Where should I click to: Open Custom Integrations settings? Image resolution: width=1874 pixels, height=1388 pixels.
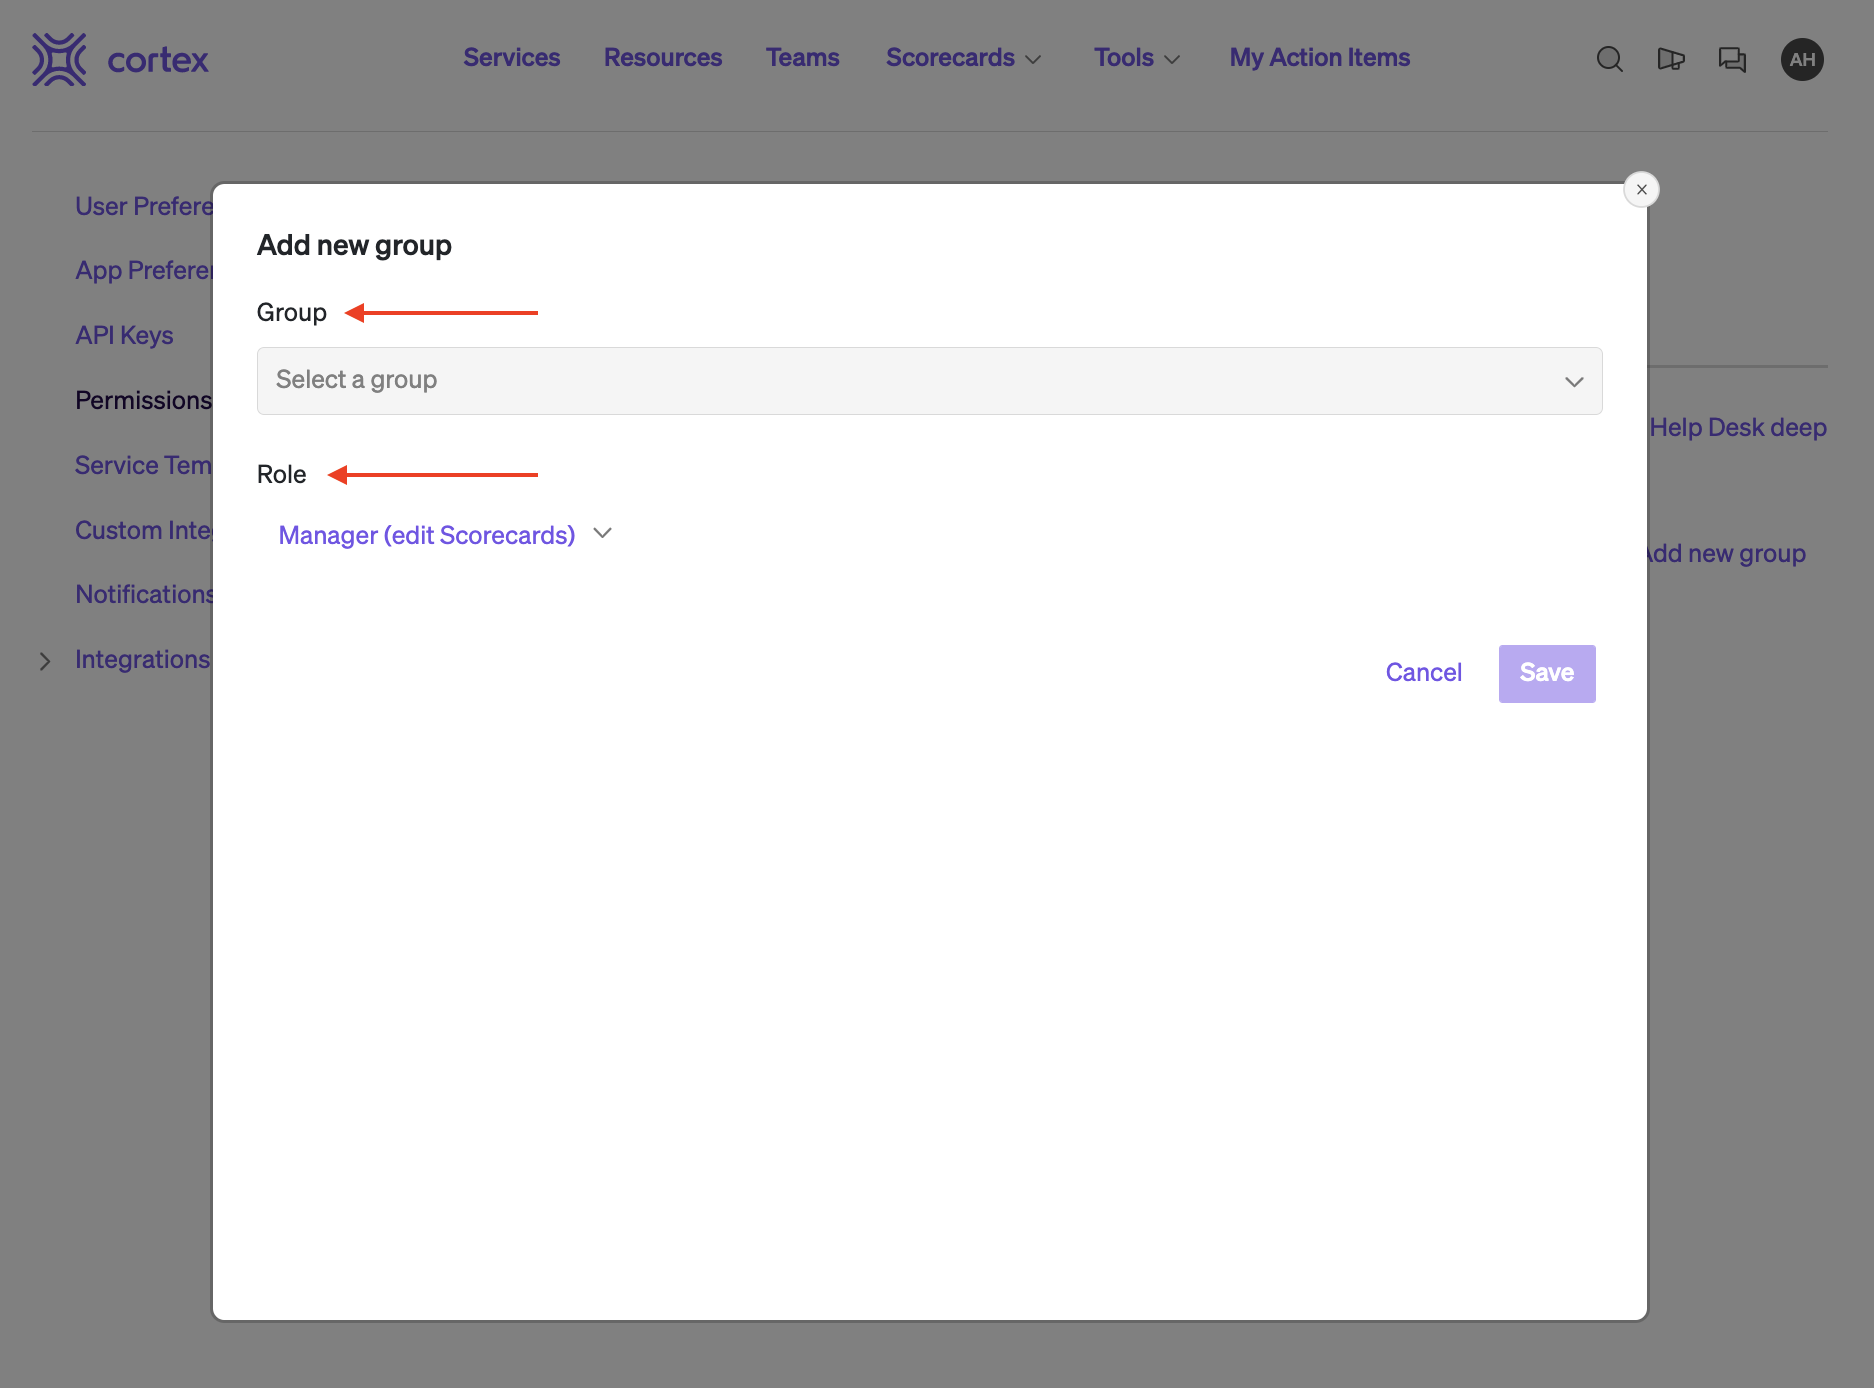pos(143,530)
